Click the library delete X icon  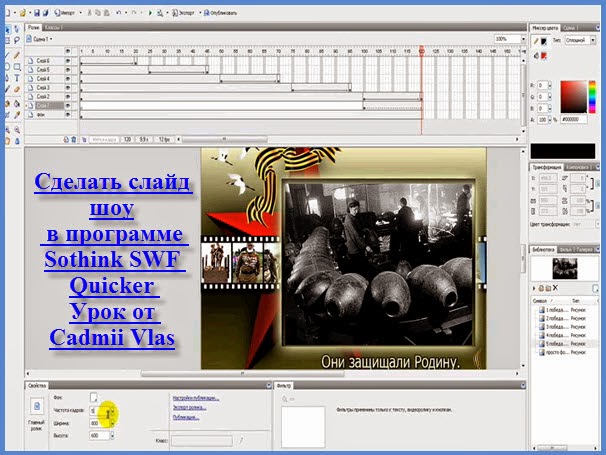point(555,288)
